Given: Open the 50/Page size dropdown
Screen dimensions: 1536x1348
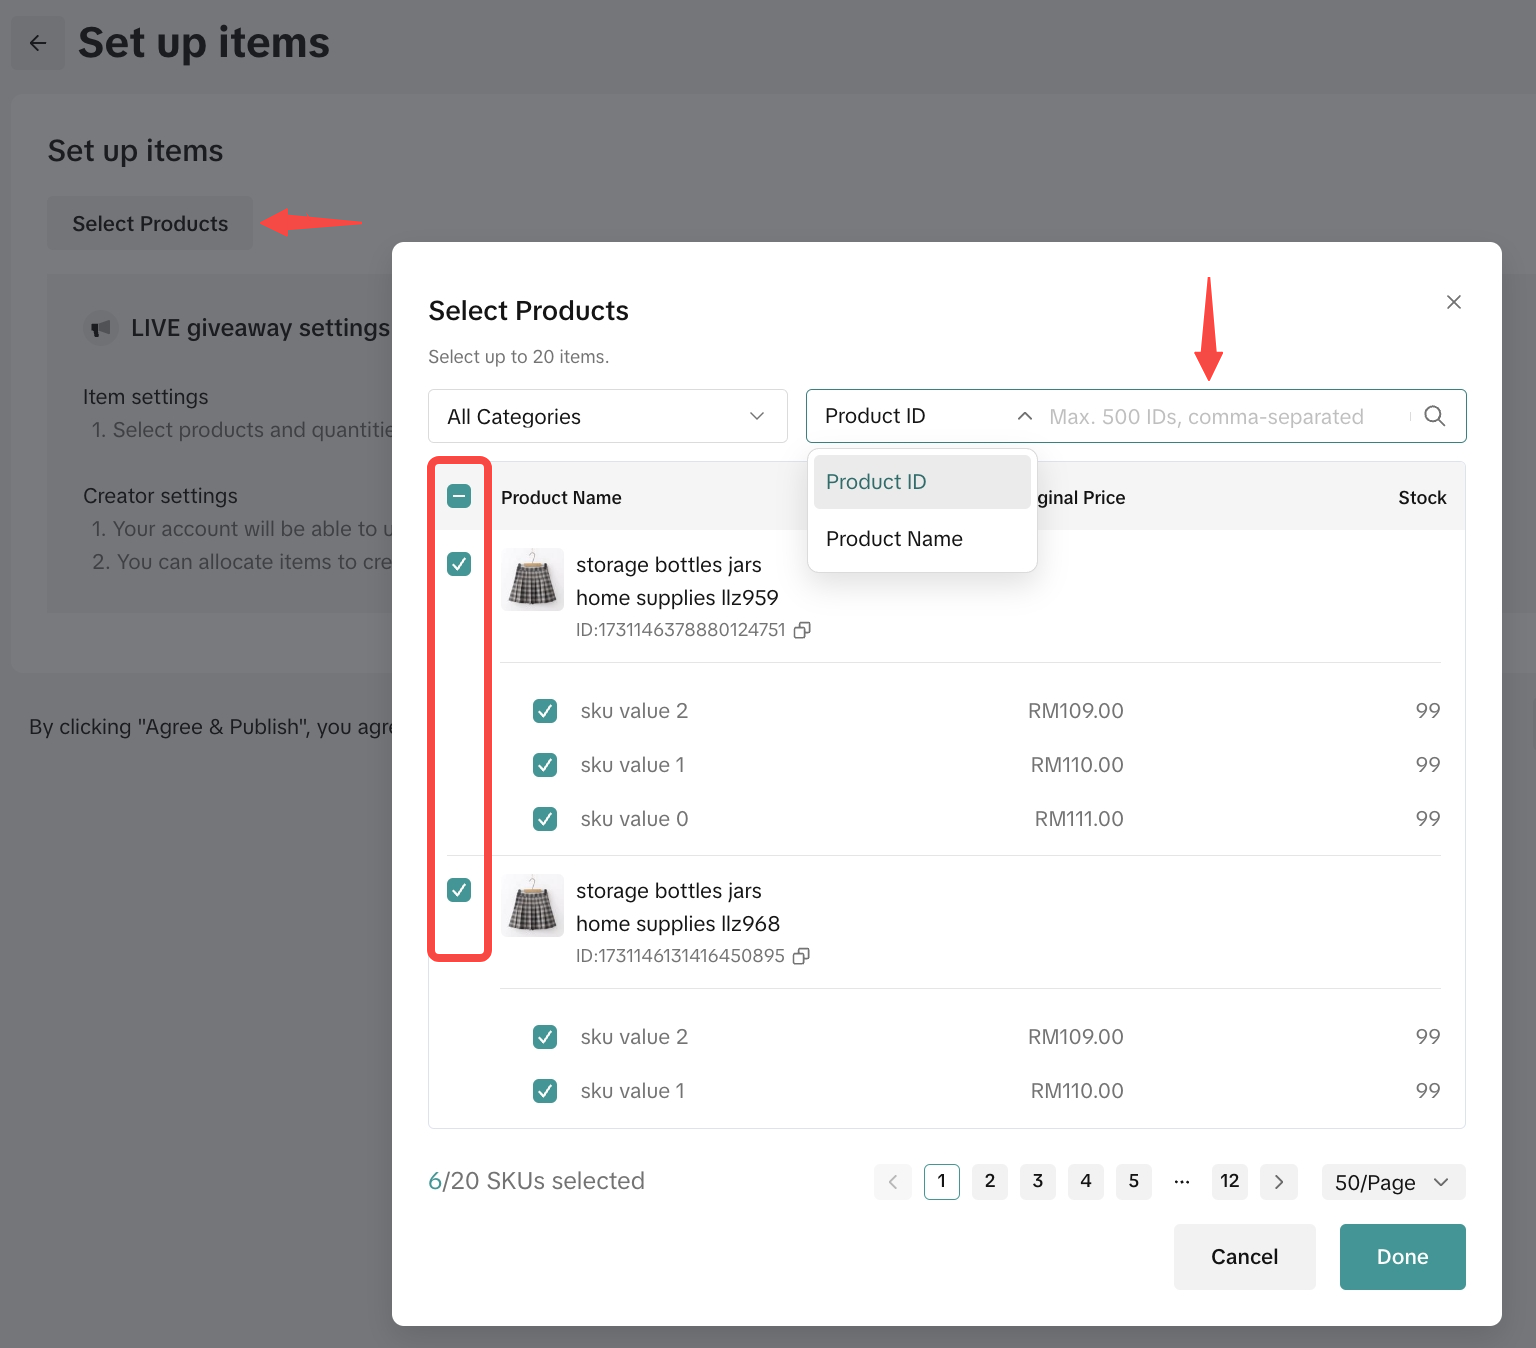Looking at the screenshot, I should [x=1392, y=1182].
